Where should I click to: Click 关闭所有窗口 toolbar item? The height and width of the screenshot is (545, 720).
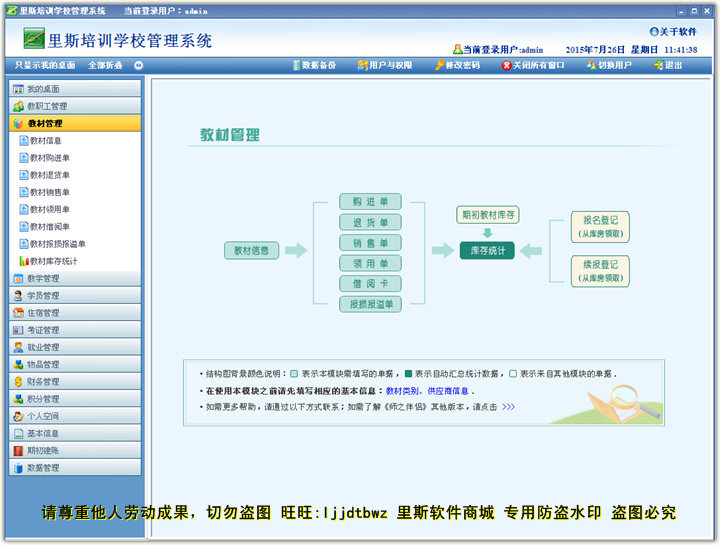click(x=533, y=65)
